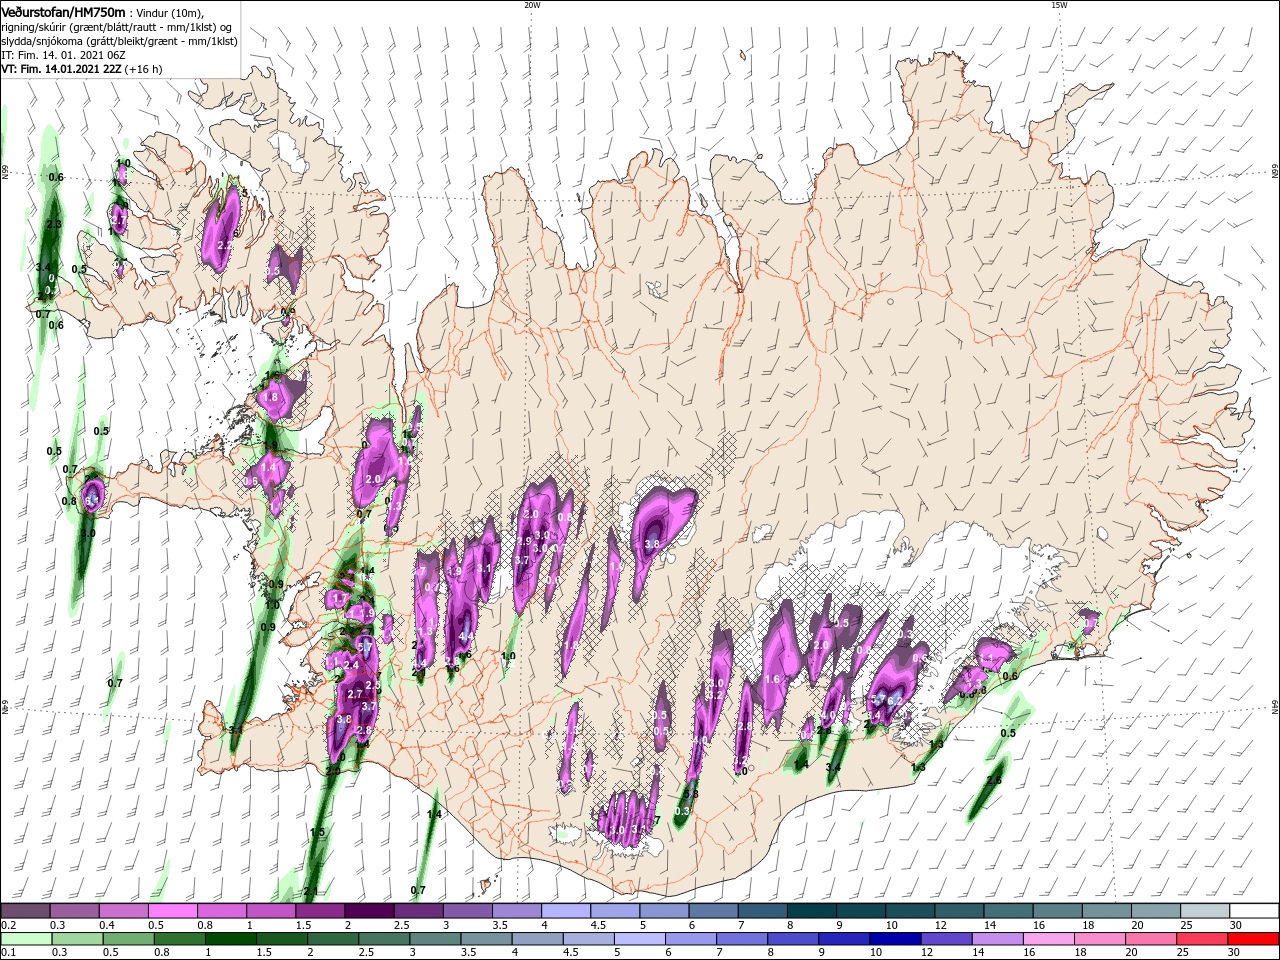Pick the purple snow scale swatch 0.3–0.4

(x=74, y=911)
